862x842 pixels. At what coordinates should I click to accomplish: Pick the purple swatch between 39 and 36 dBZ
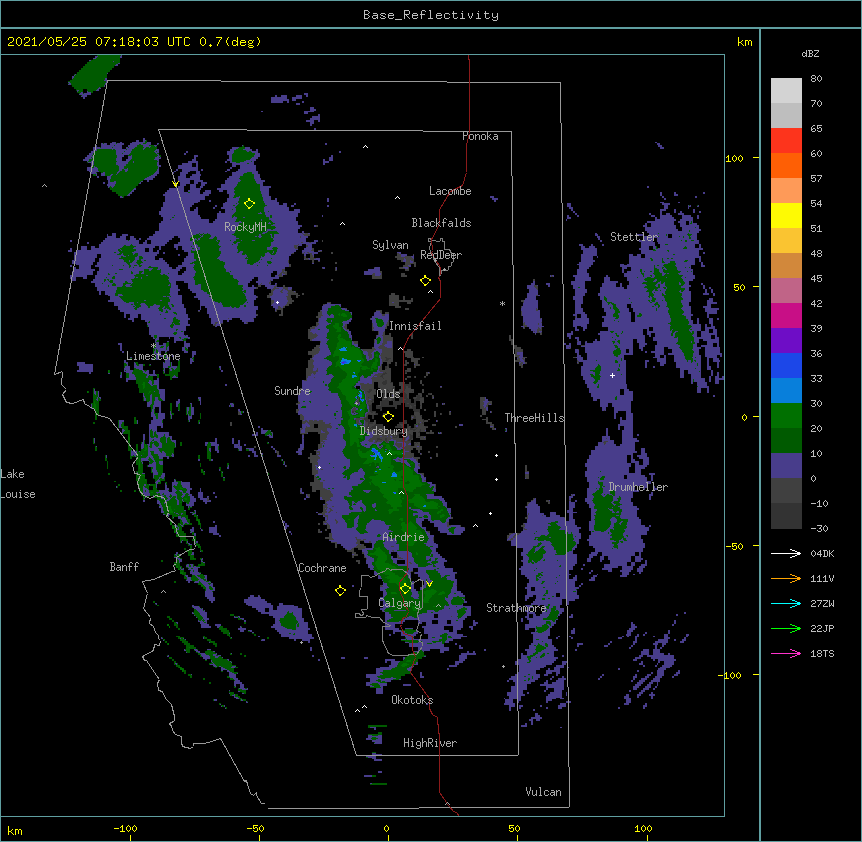(786, 340)
